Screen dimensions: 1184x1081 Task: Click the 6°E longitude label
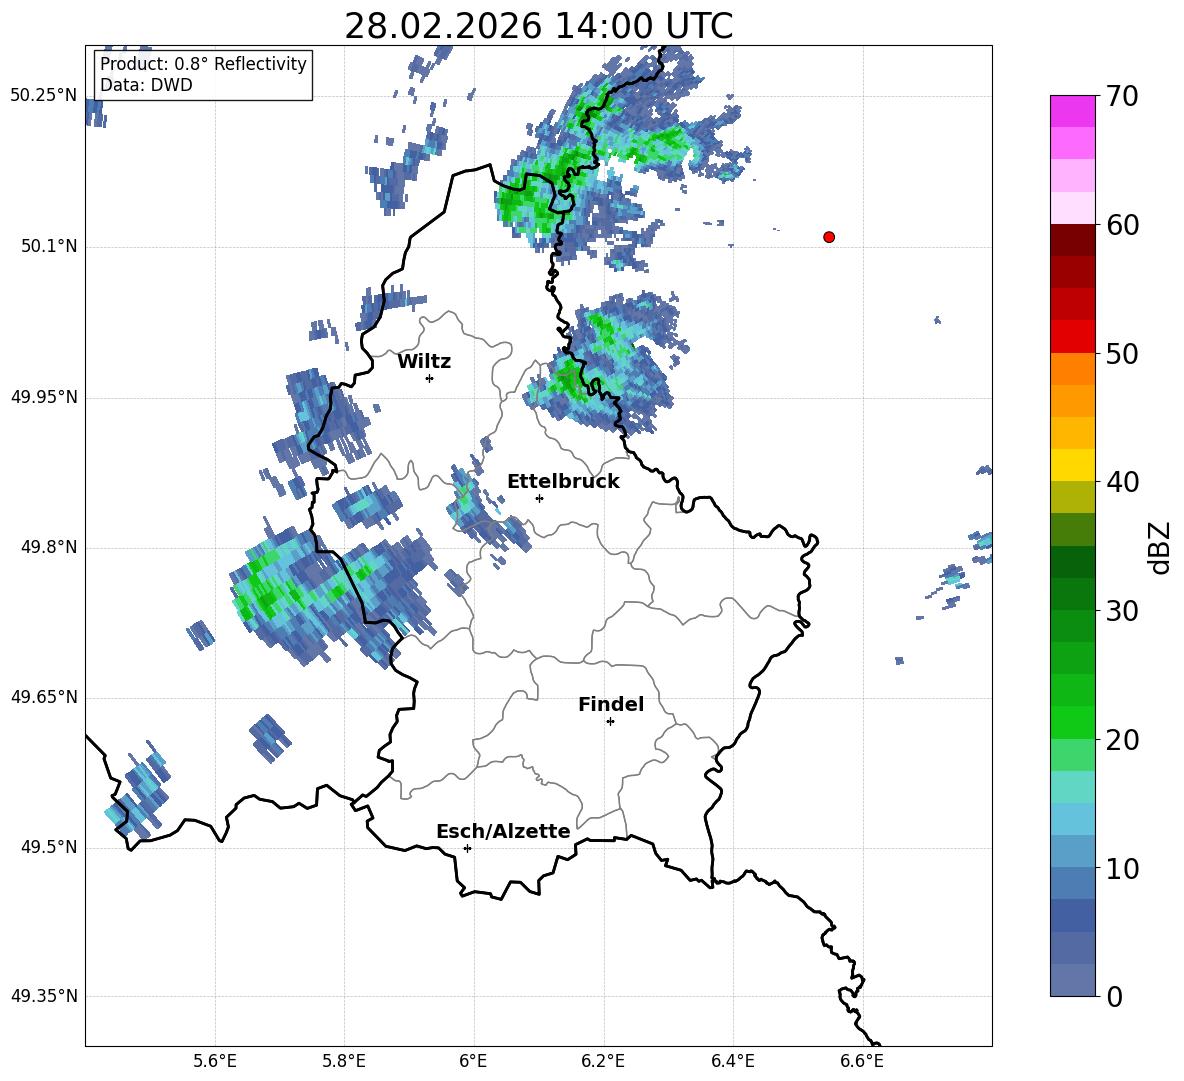(473, 1061)
